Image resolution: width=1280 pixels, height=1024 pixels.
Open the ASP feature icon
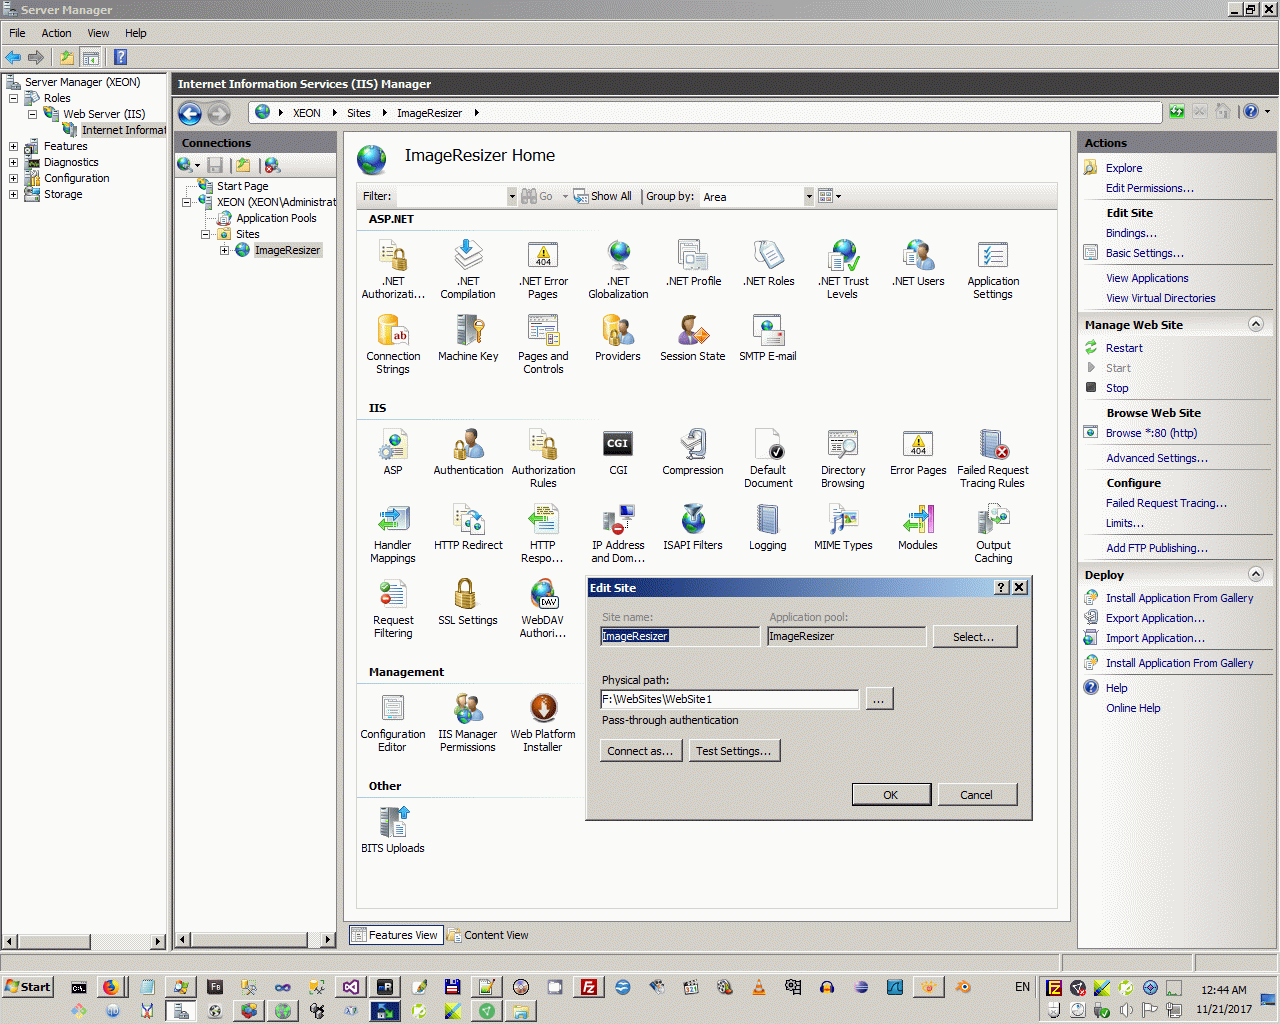(x=393, y=452)
